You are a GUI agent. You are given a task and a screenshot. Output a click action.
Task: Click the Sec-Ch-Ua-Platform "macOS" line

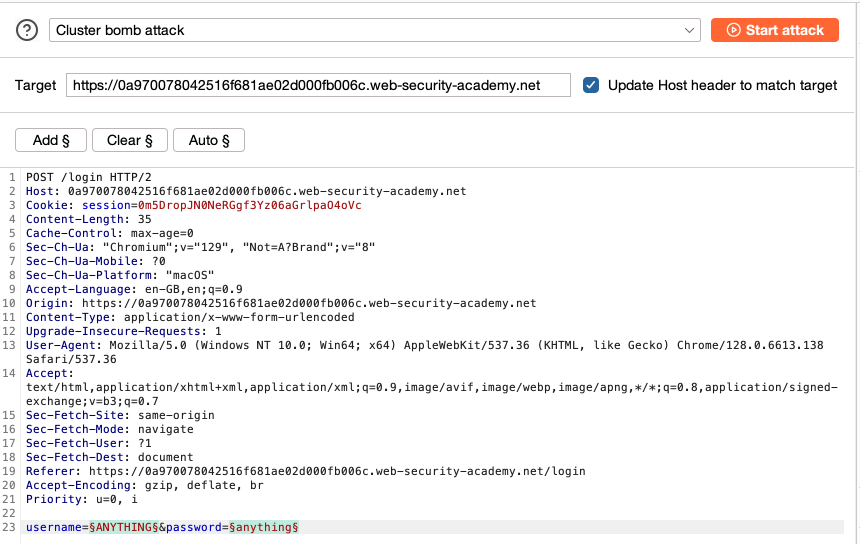click(120, 275)
